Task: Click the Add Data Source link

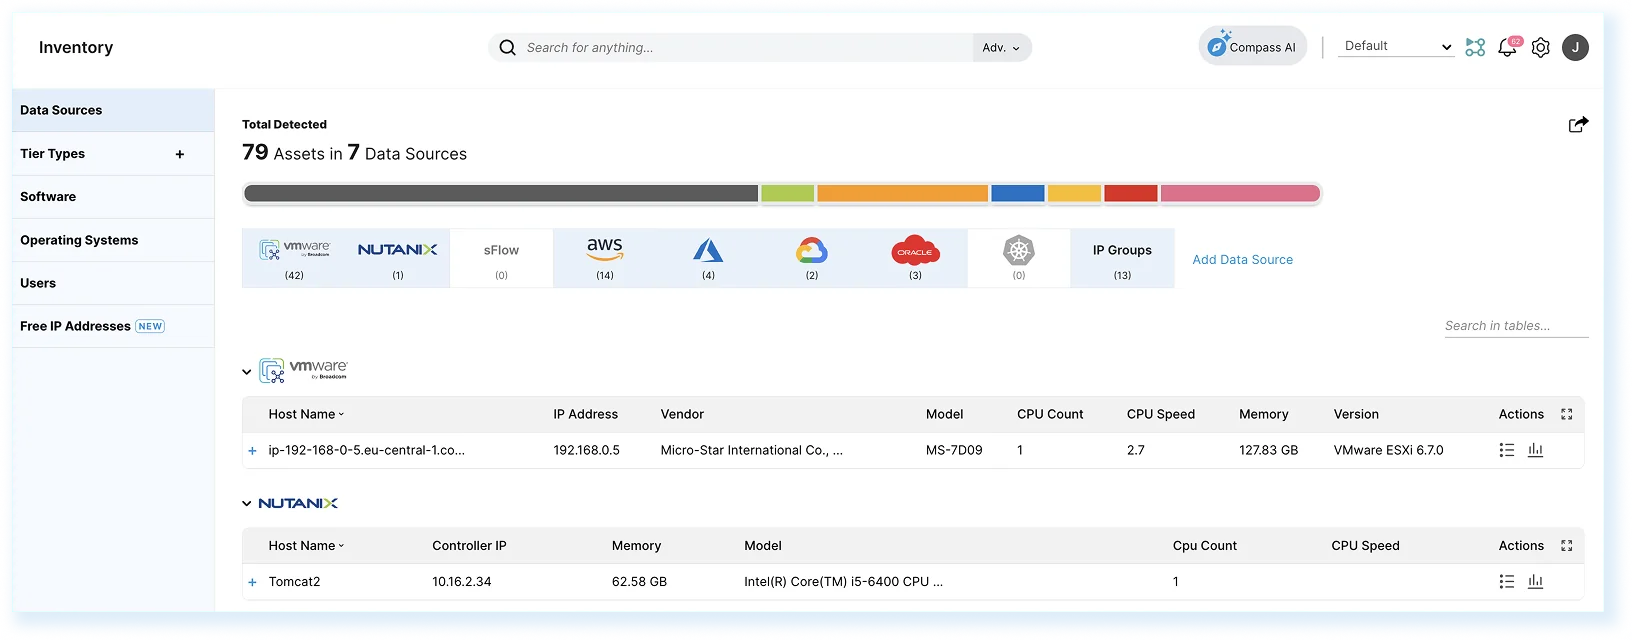Action: coord(1242,260)
